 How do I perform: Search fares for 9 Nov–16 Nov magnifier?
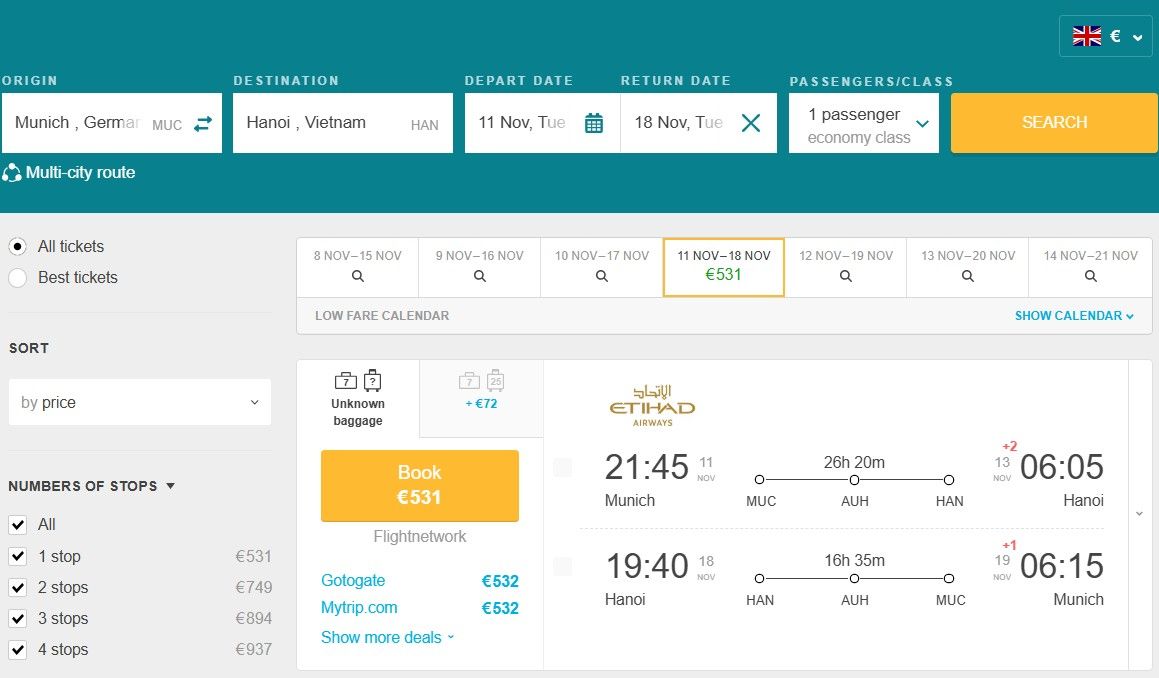coord(480,276)
